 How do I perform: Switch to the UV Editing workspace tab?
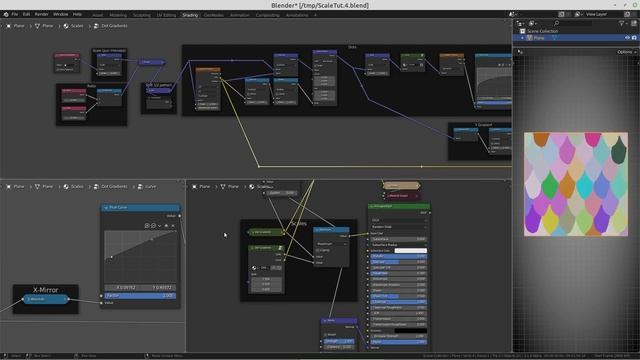[166, 15]
